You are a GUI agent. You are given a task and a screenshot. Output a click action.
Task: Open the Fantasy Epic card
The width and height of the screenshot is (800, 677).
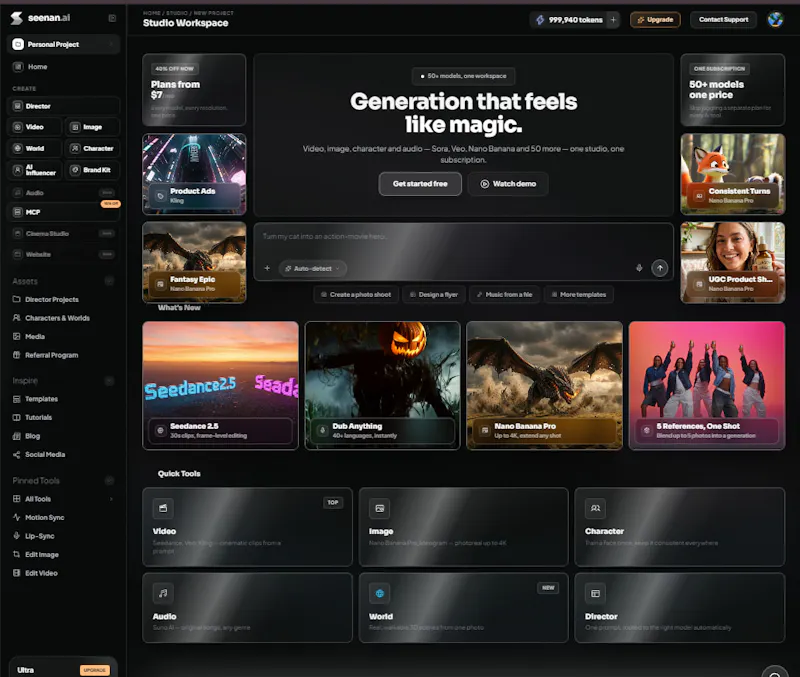[194, 262]
